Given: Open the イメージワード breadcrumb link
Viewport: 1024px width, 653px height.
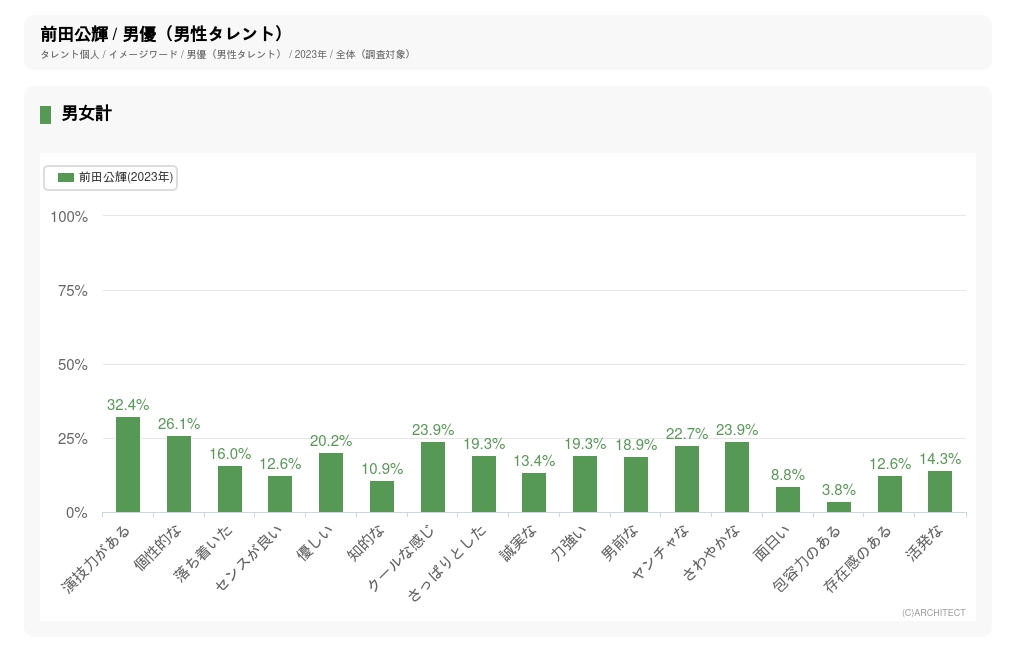Looking at the screenshot, I should pos(143,54).
